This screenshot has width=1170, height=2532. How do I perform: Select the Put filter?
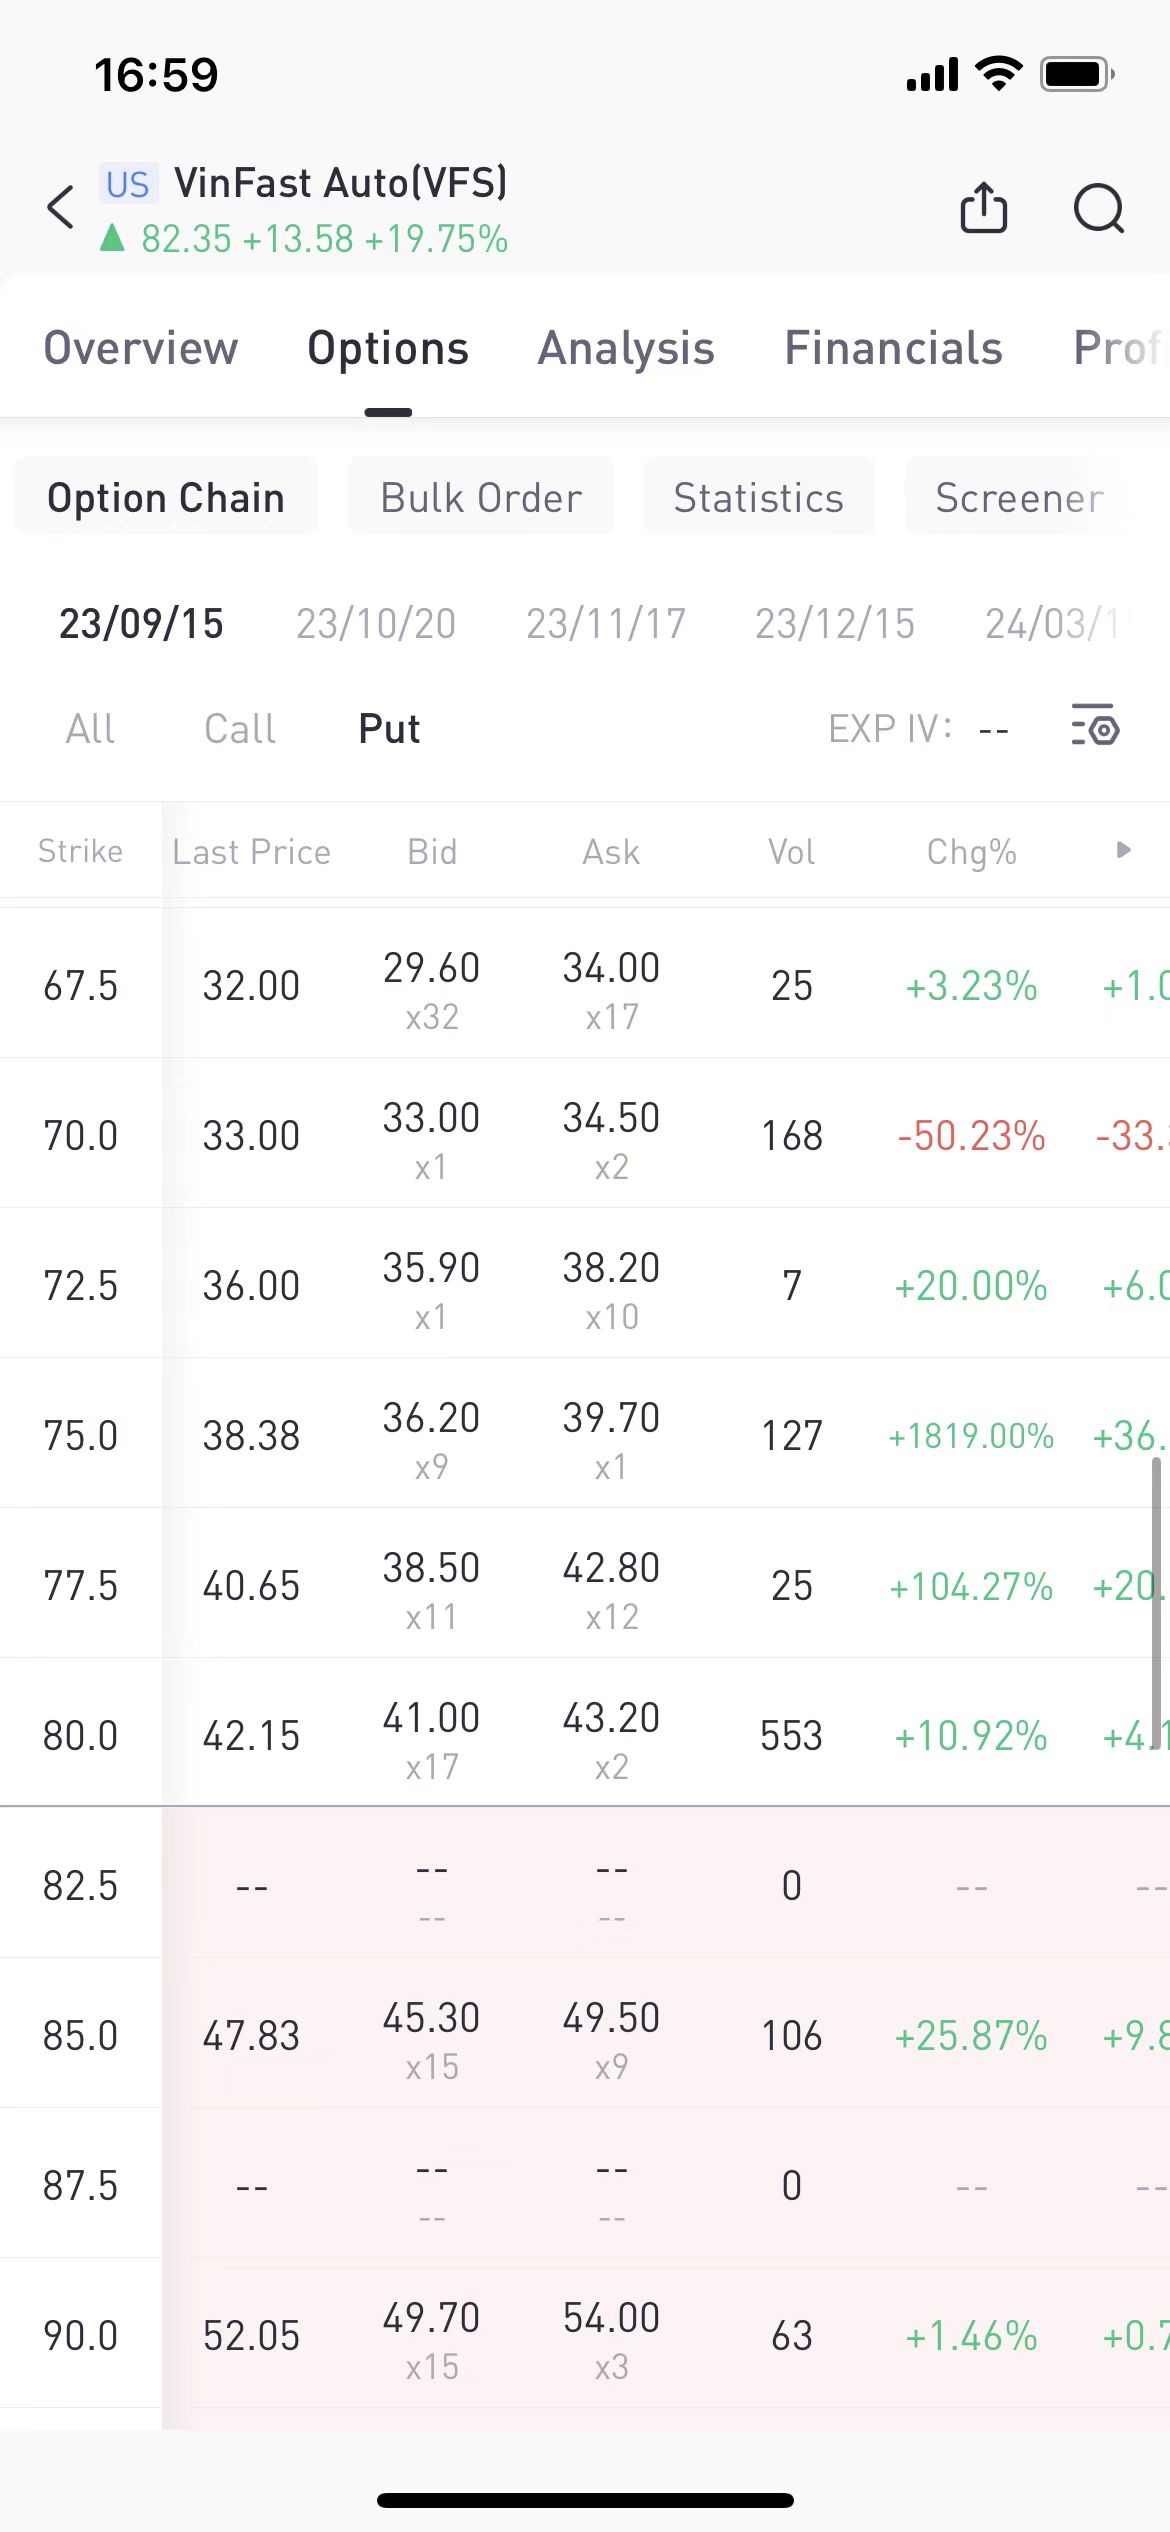click(x=389, y=729)
